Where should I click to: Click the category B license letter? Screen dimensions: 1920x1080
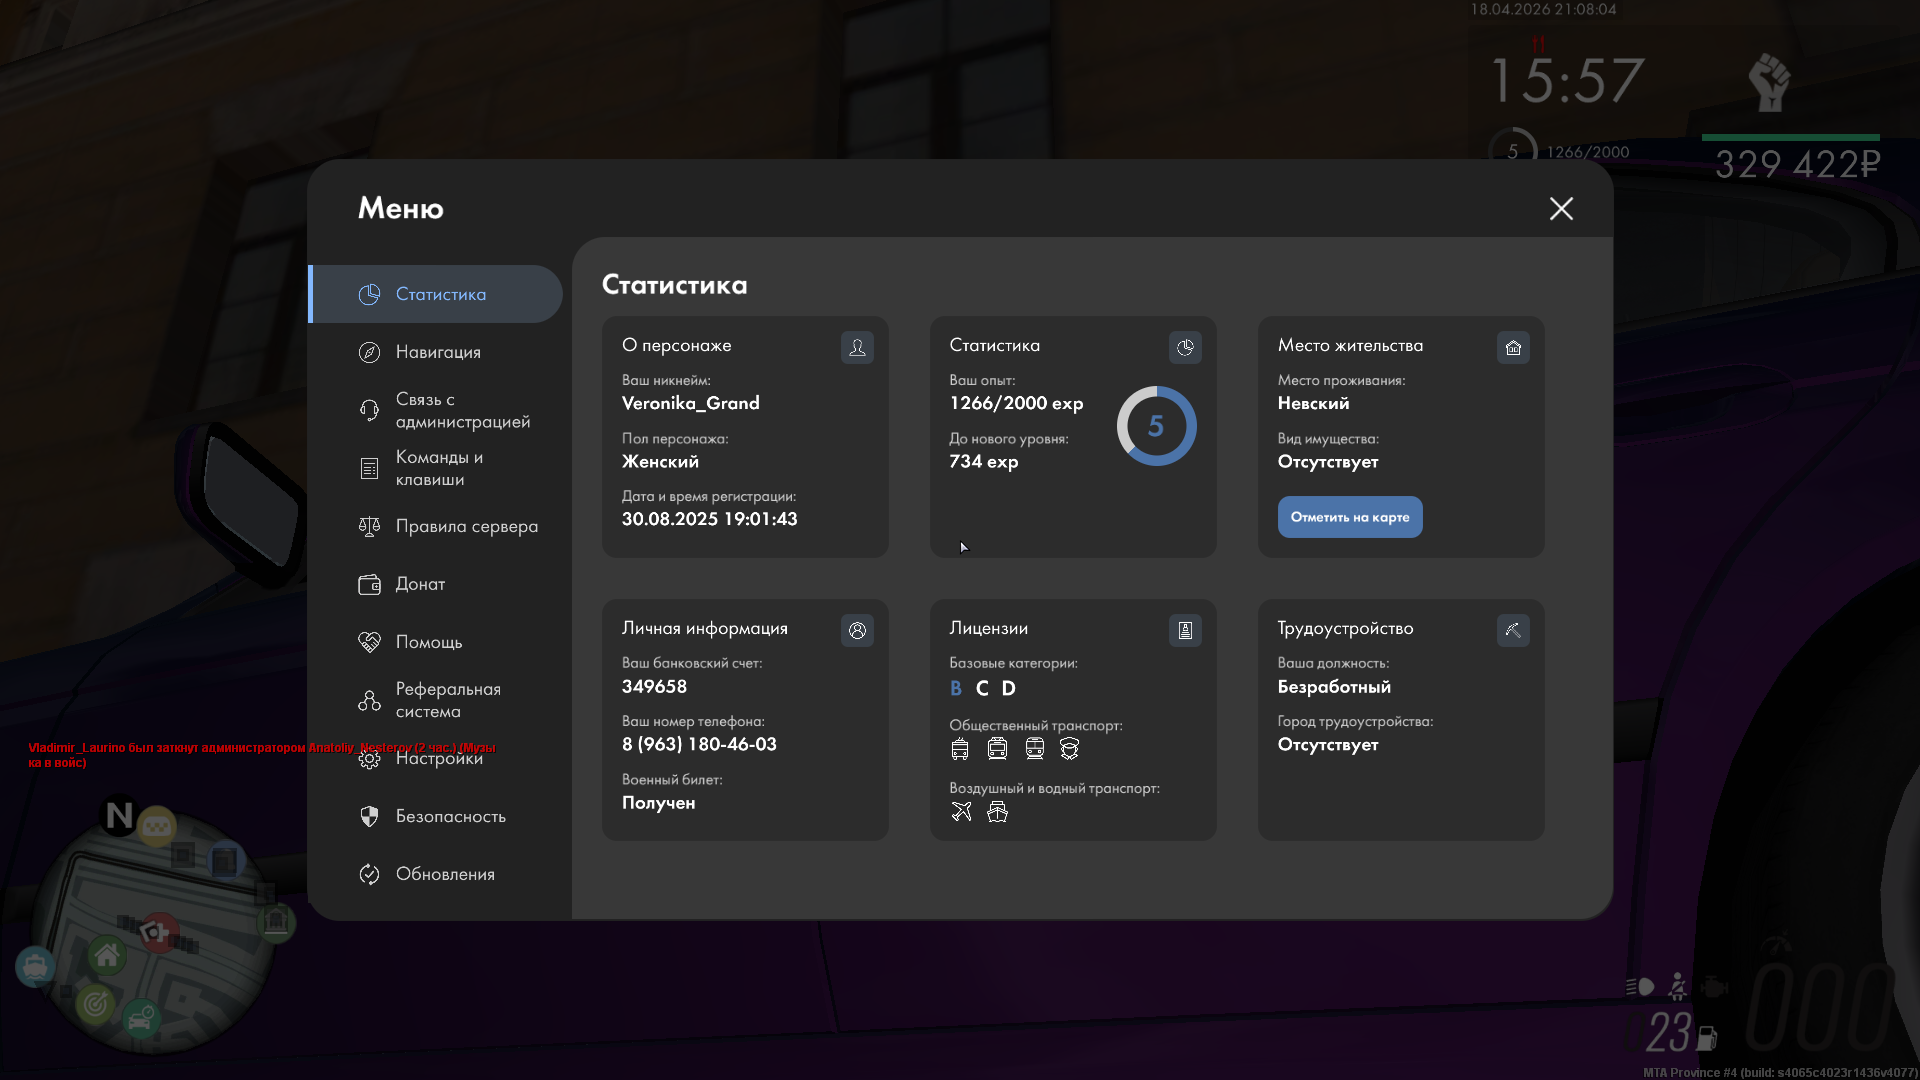click(956, 688)
